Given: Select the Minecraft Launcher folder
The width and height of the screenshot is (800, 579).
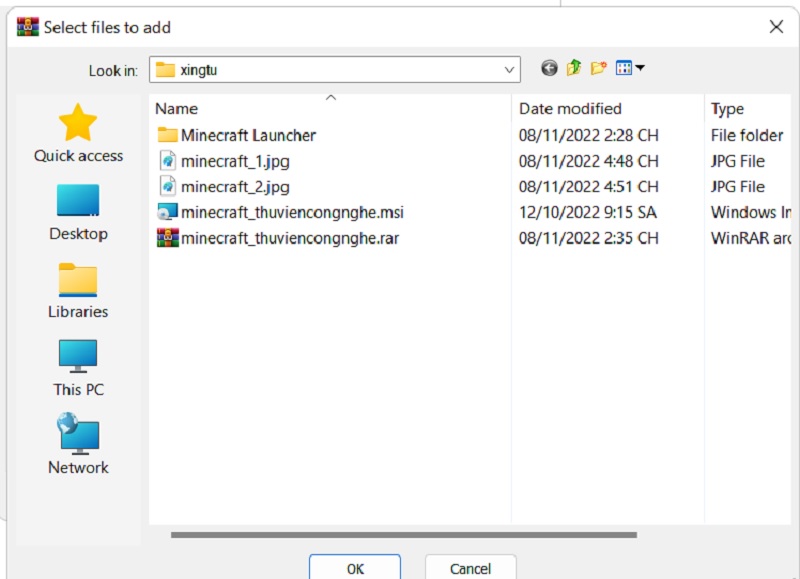Looking at the screenshot, I should tap(237, 135).
